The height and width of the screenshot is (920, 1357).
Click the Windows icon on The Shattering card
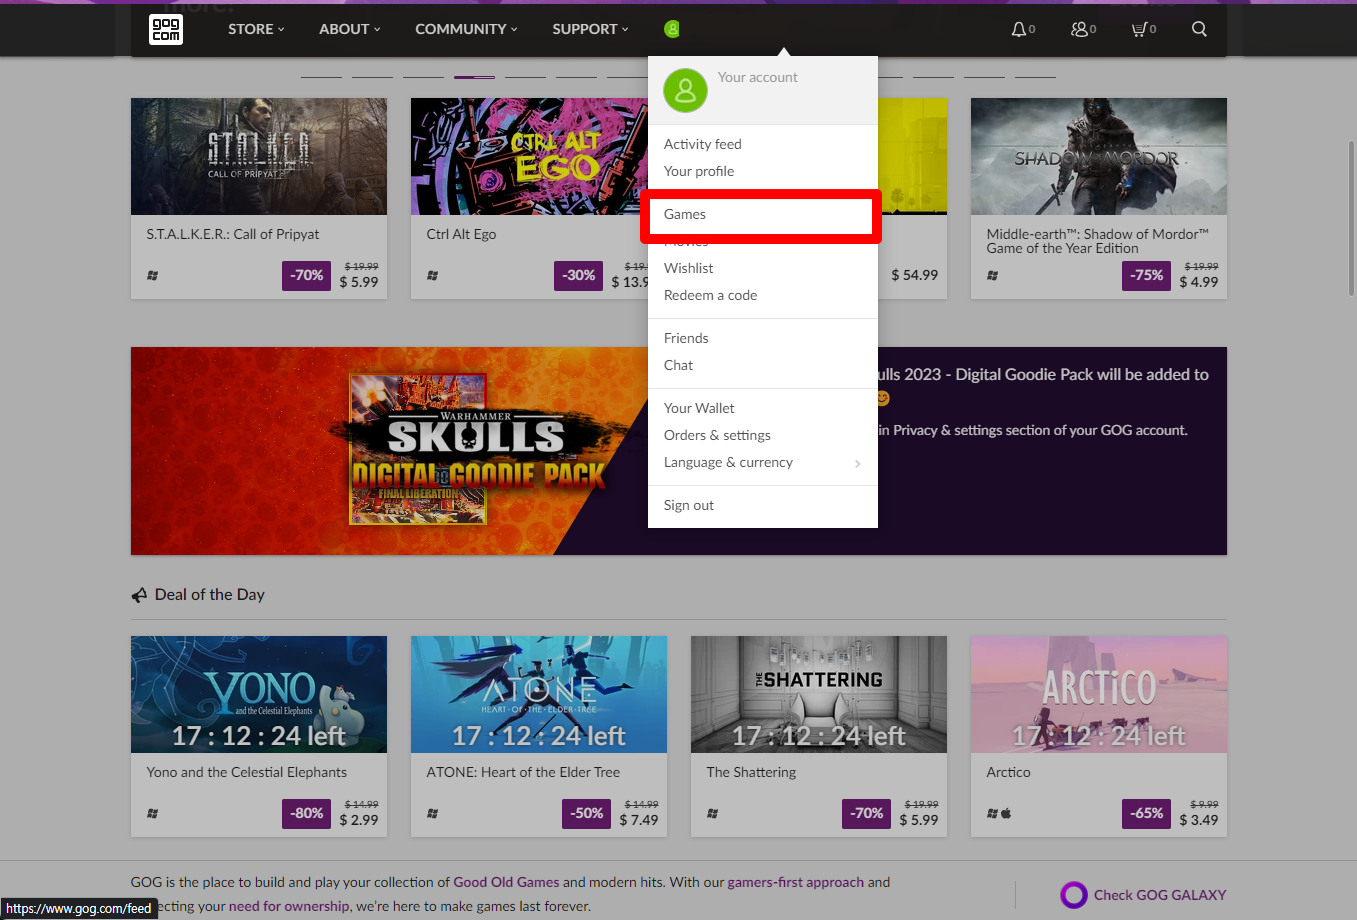(713, 813)
